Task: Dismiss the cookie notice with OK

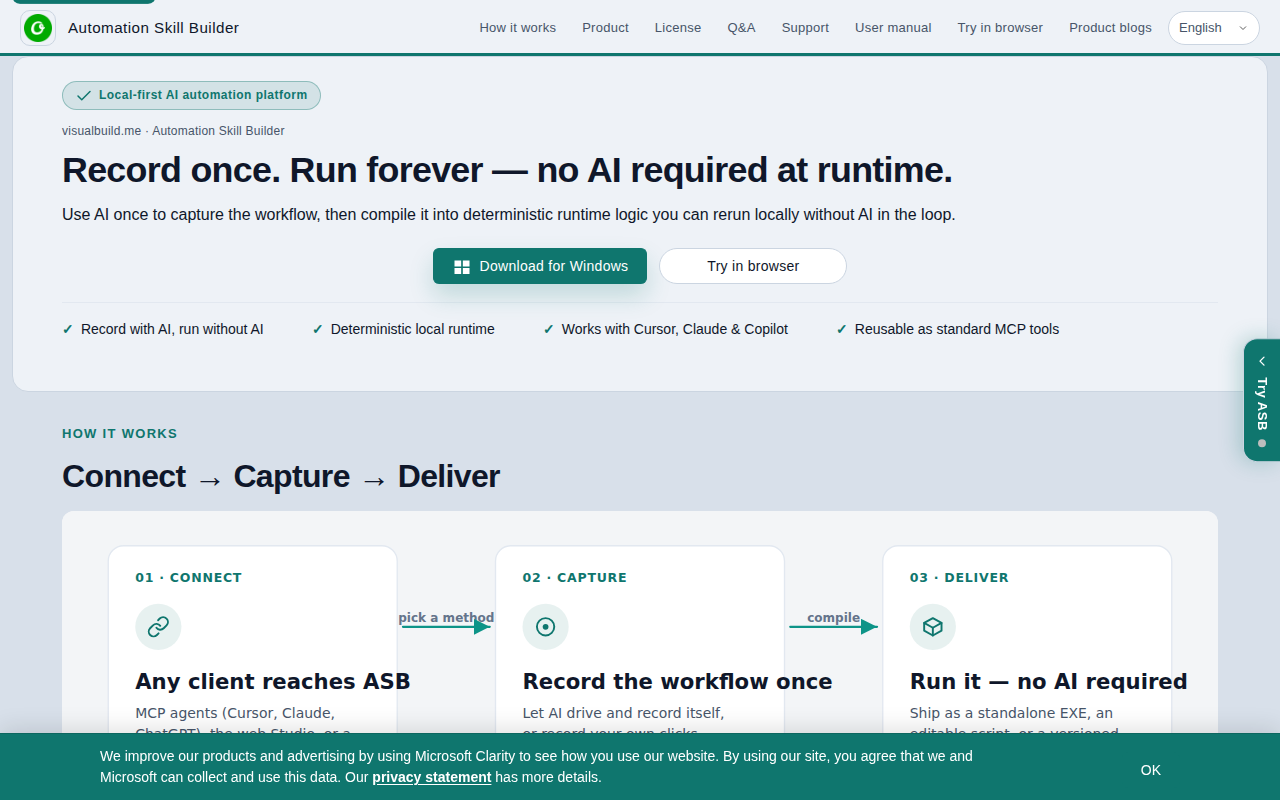Action: coord(1151,770)
